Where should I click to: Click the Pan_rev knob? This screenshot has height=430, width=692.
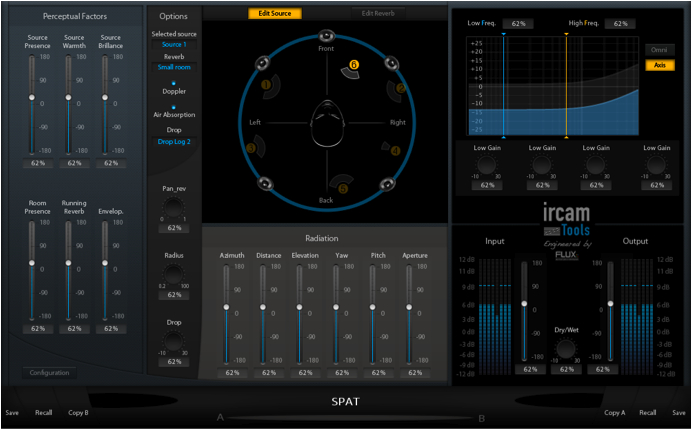173,207
